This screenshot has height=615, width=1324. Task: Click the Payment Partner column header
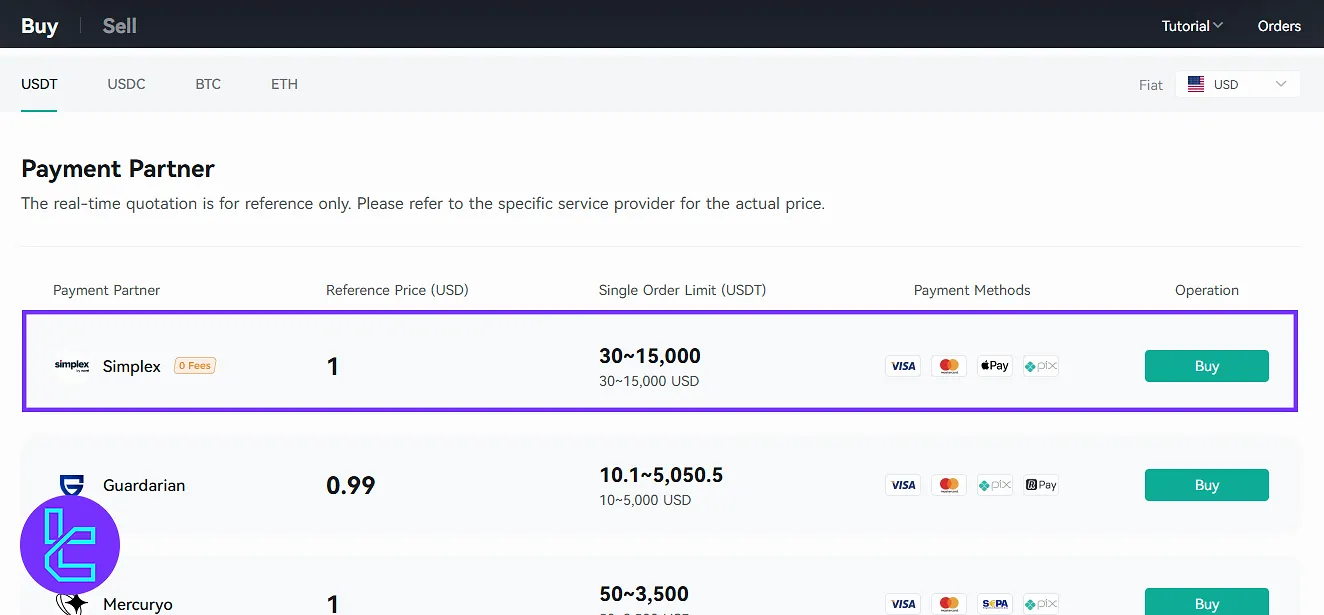107,290
